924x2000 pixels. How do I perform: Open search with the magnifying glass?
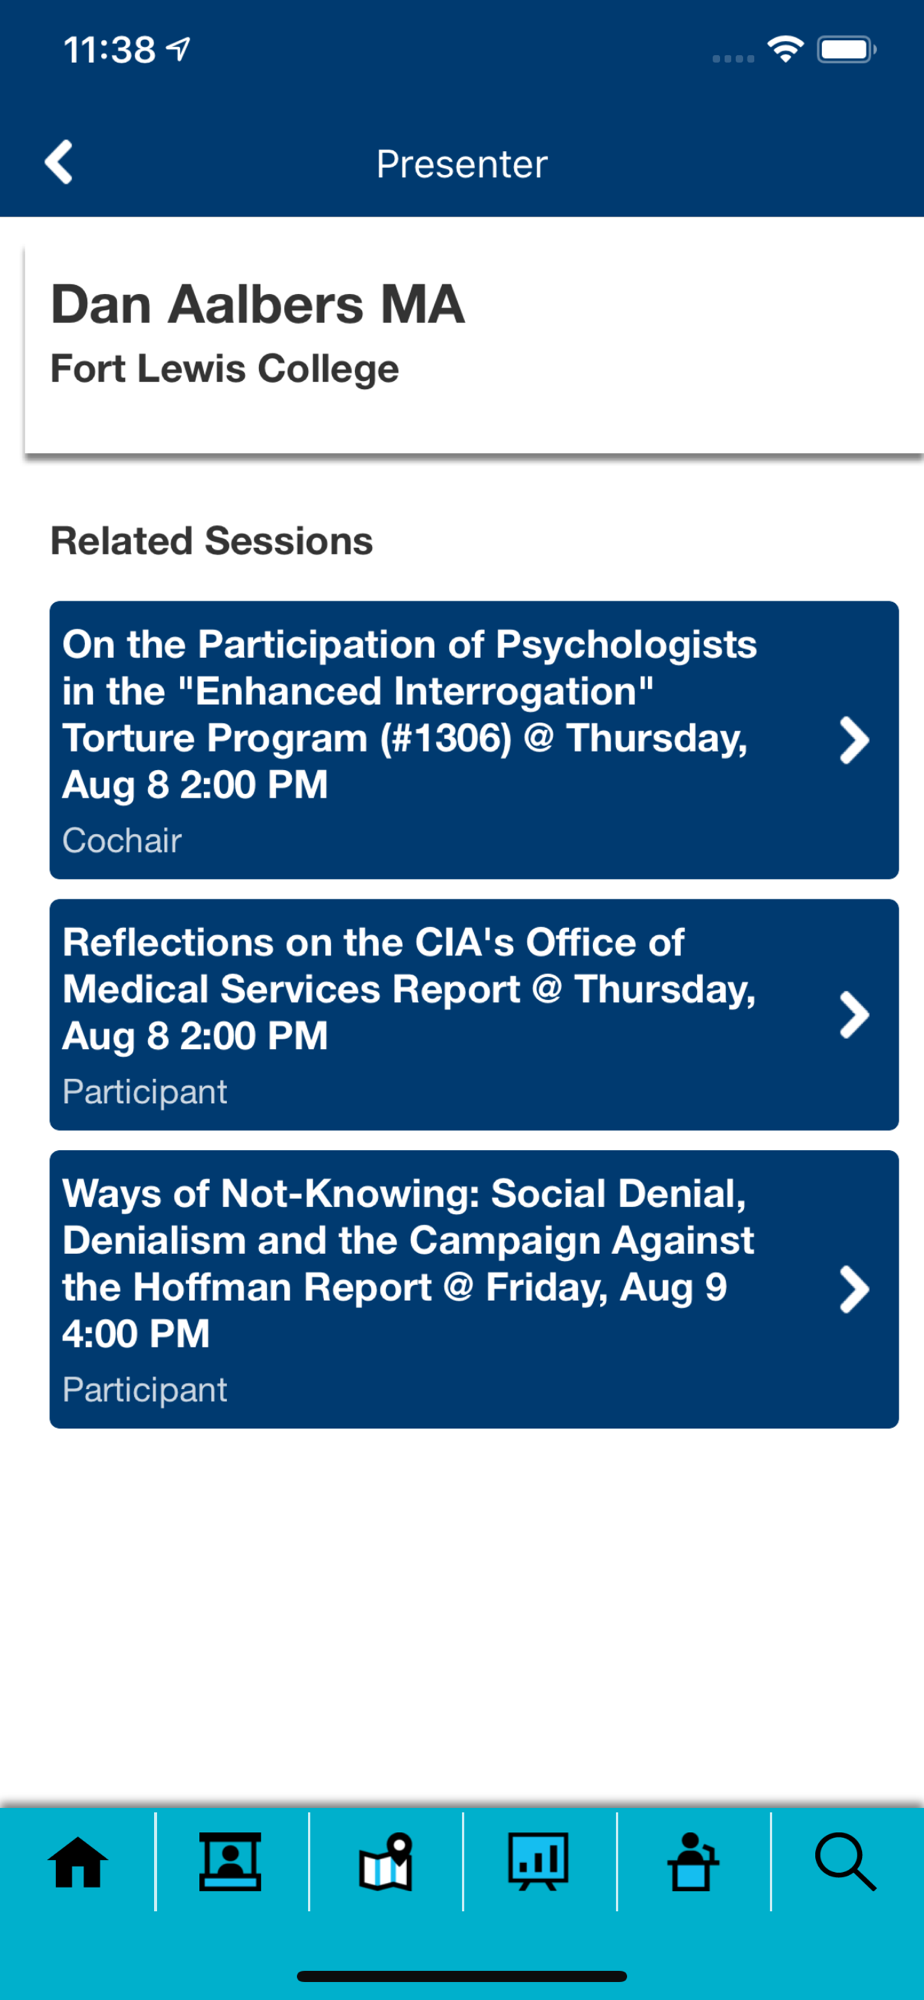coord(846,1862)
